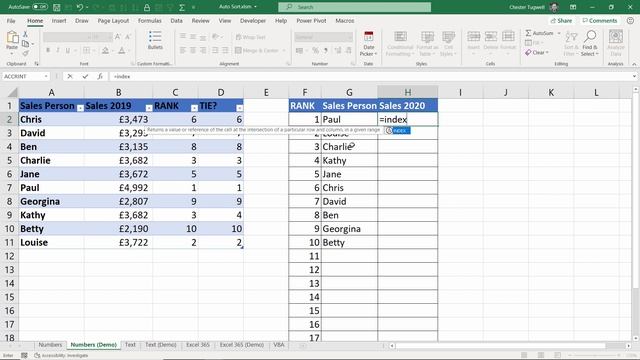Confirm formula with the checkmark icon
This screenshot has width=640, height=360.
point(85,76)
